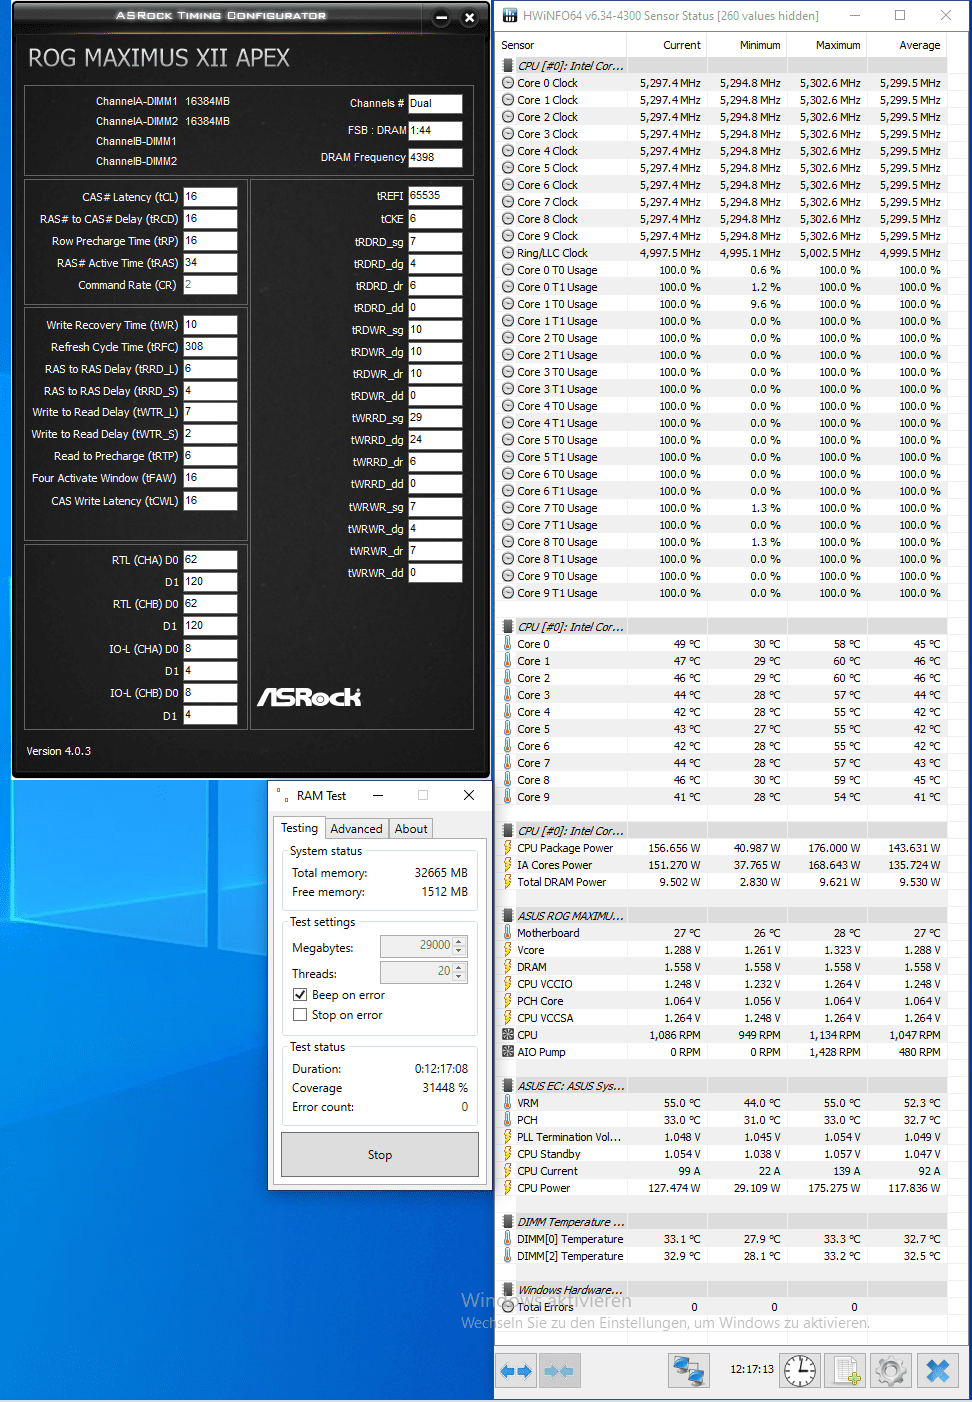This screenshot has height=1402, width=972.
Task: Select the Total Errors sensor row
Action: pyautogui.click(x=722, y=1307)
